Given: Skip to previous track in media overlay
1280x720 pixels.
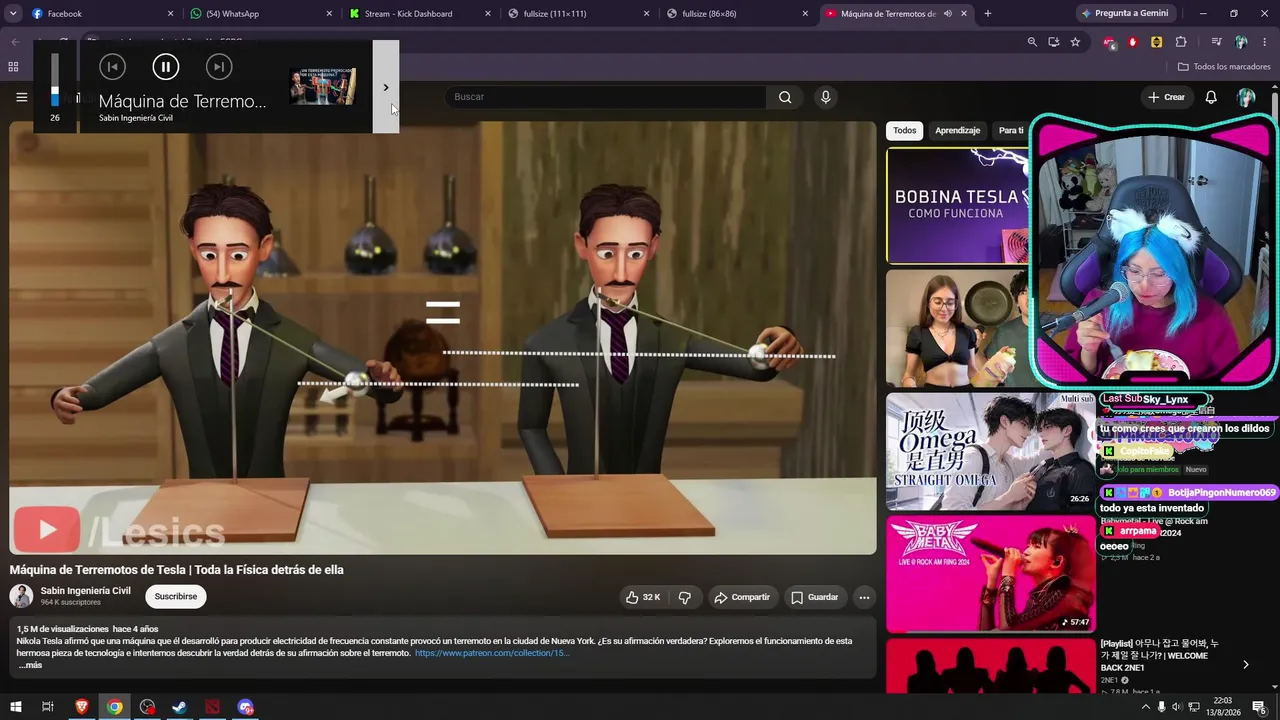Looking at the screenshot, I should (112, 67).
